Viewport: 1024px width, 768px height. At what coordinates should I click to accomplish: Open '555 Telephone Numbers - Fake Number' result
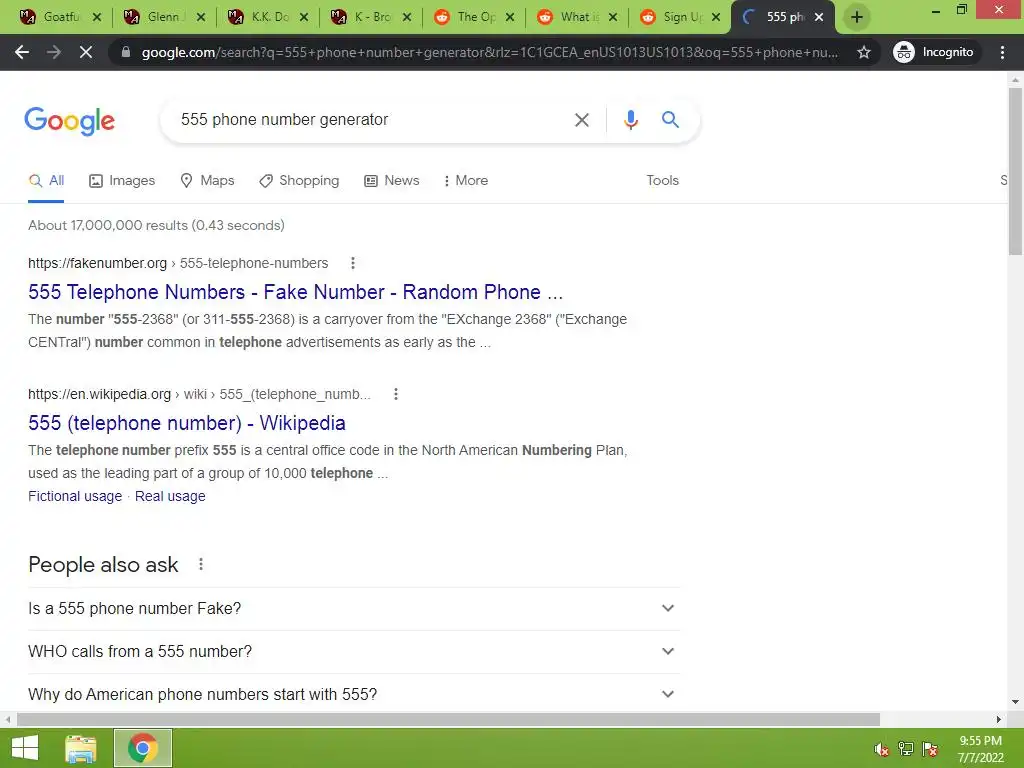coord(295,292)
